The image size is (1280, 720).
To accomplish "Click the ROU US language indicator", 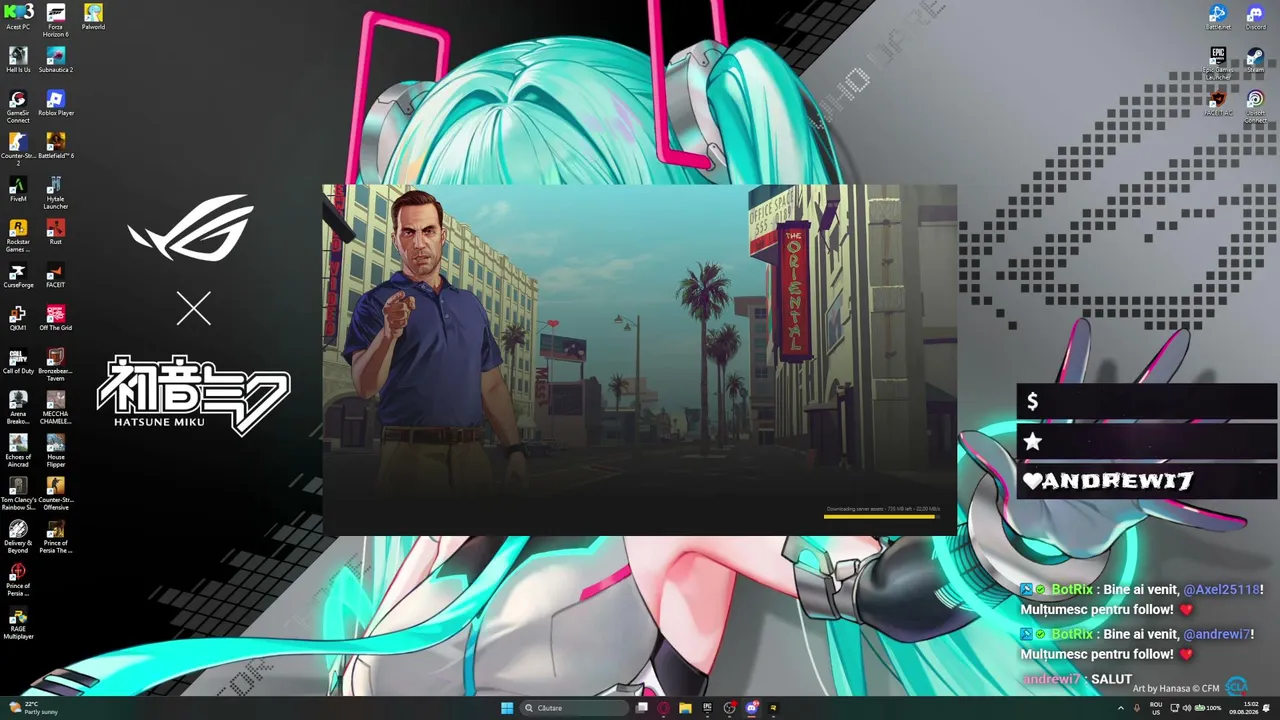I will 1156,708.
